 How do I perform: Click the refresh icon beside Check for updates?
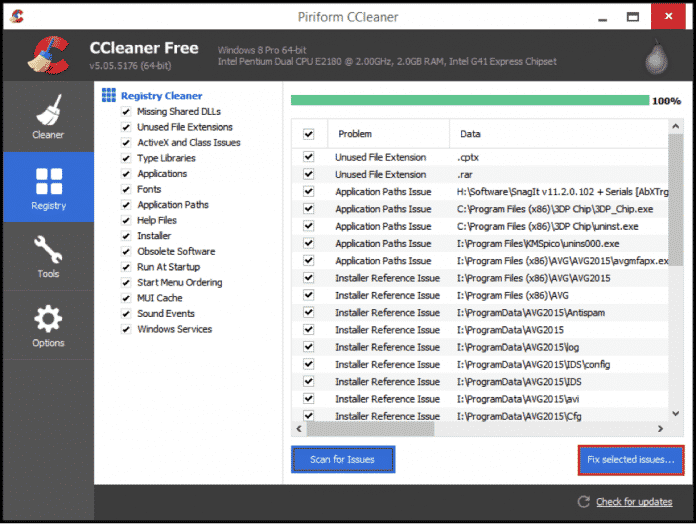point(583,501)
